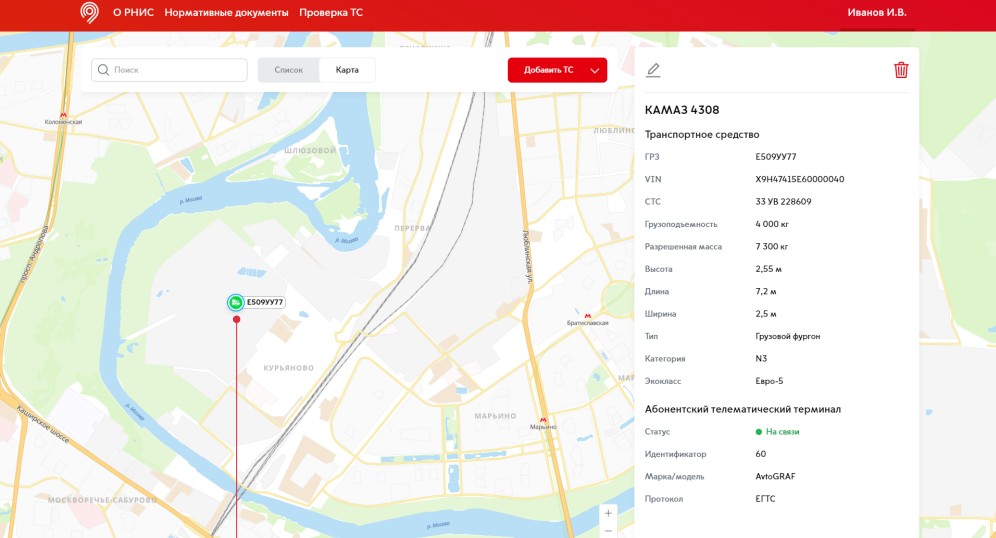
Task: Click the Е509УУ77 label on the map
Action: click(265, 302)
